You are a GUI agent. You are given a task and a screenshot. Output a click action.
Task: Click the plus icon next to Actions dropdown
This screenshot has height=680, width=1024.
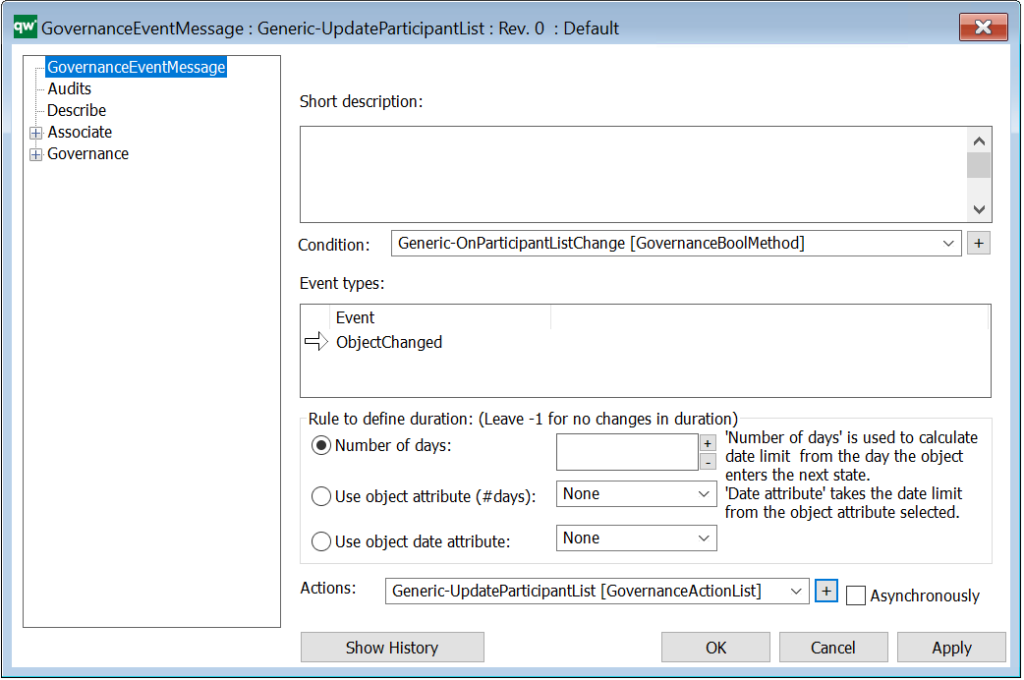tap(826, 591)
